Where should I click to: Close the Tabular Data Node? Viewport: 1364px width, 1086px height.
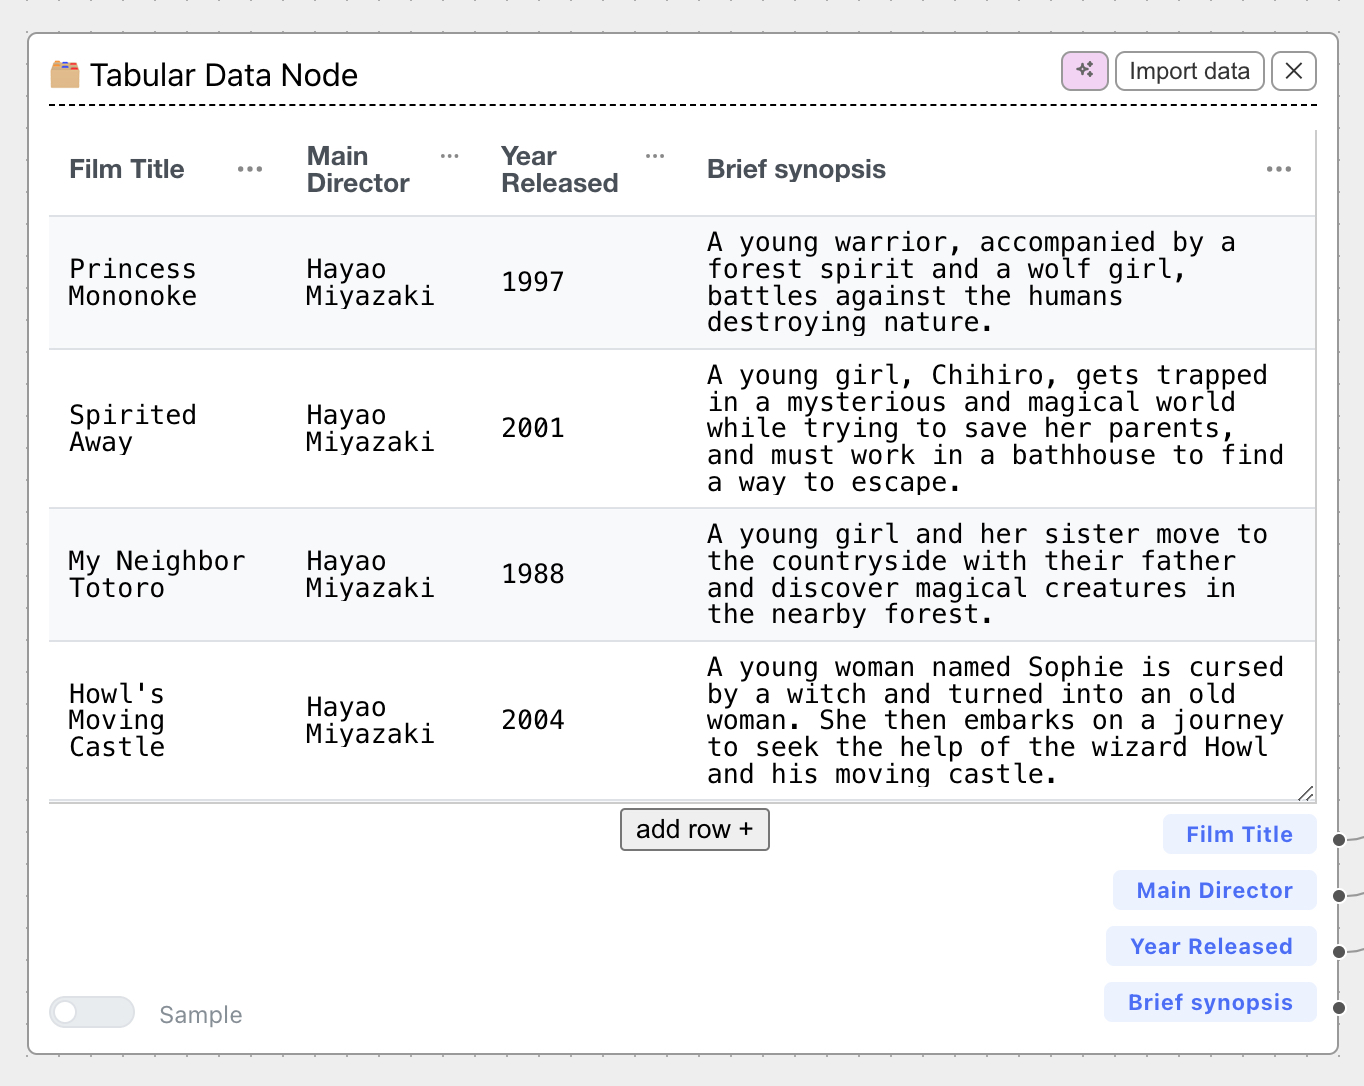pos(1293,71)
